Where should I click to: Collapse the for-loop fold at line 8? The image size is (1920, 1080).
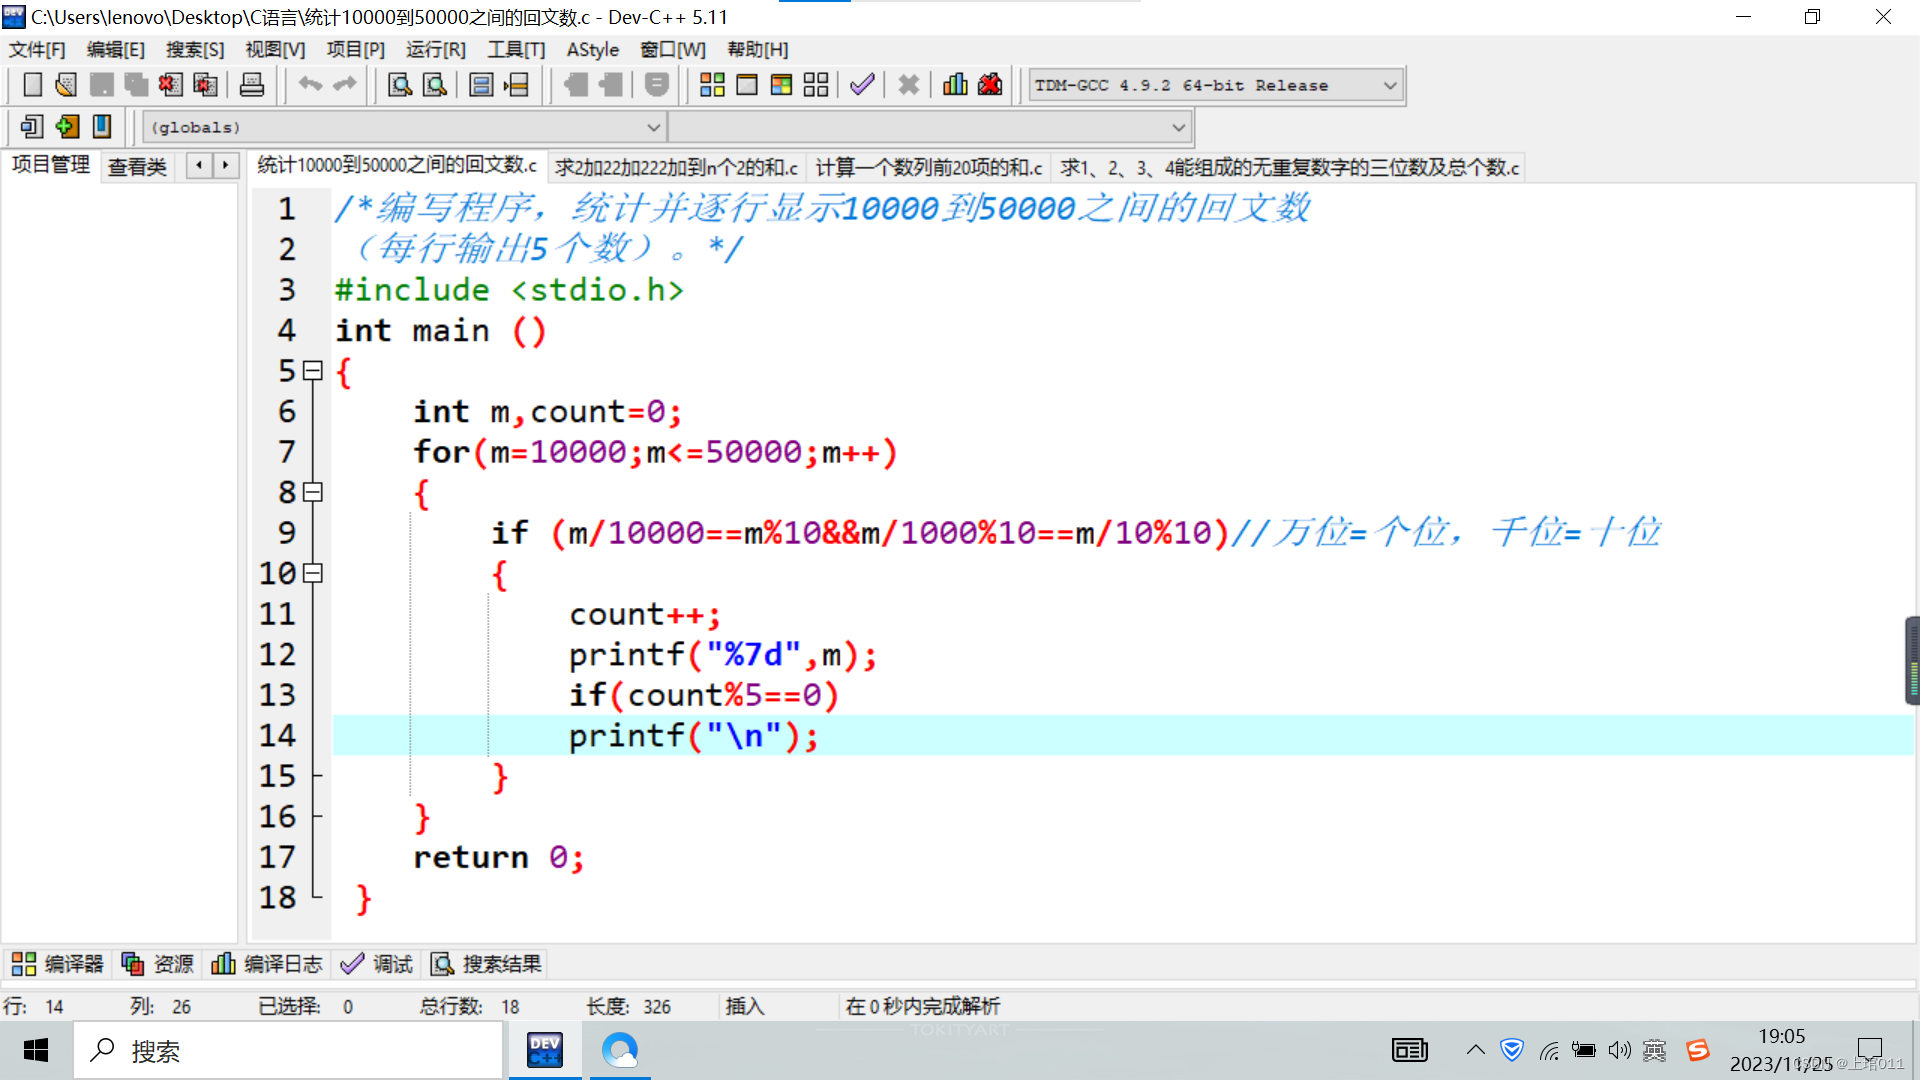point(313,492)
